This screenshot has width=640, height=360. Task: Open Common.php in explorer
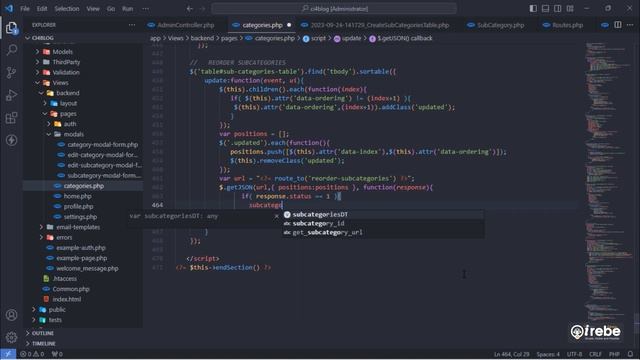click(x=71, y=289)
